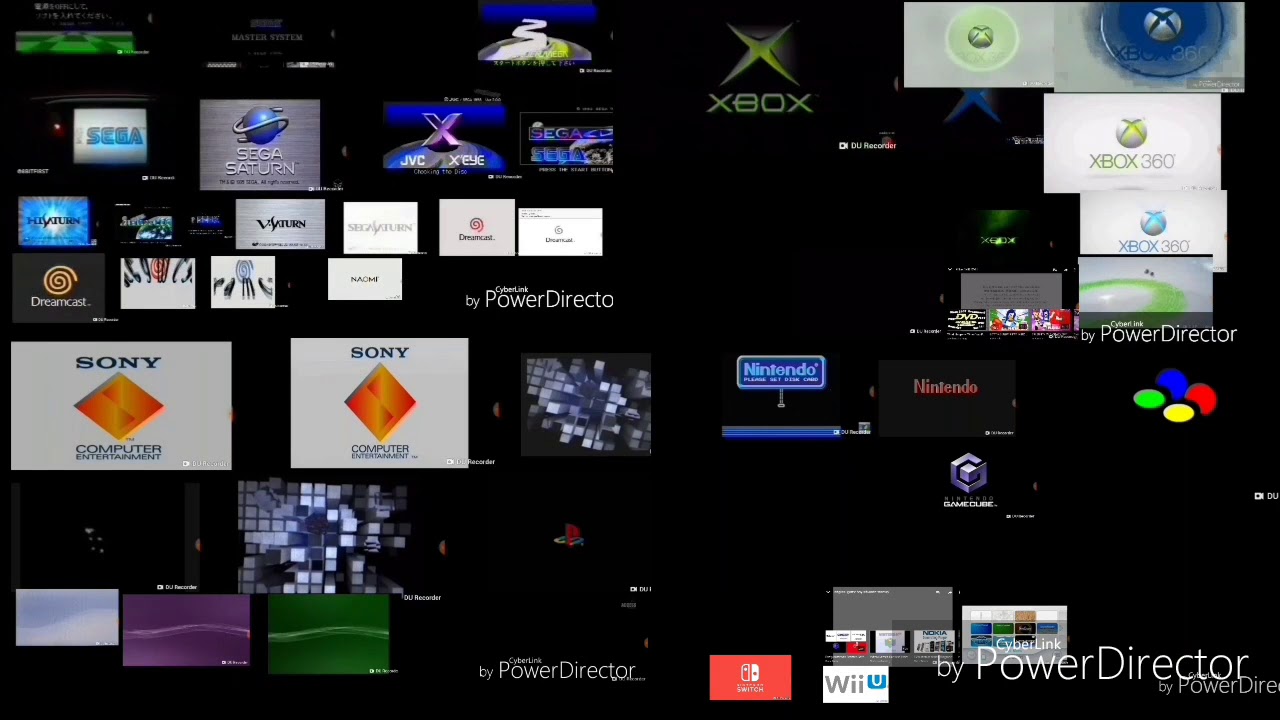Select the smaller PS2 floating cubes clip

[587, 404]
